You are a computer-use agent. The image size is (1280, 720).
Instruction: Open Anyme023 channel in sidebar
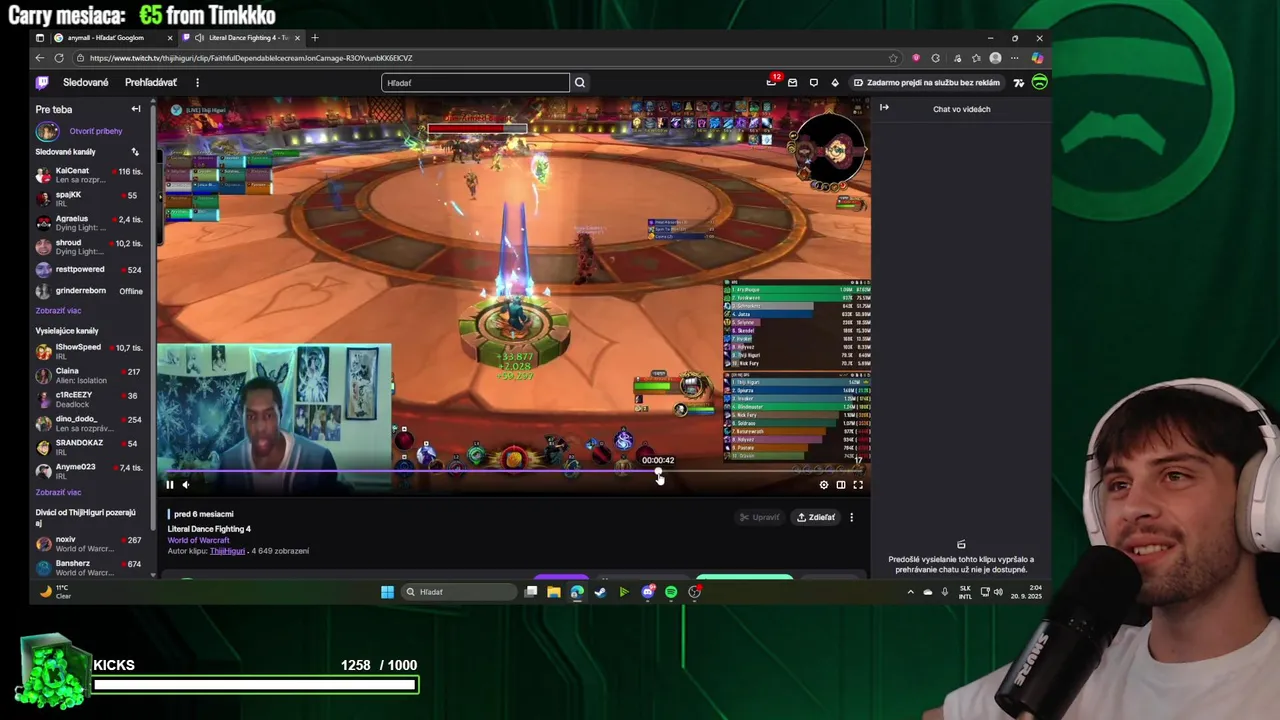tap(89, 471)
